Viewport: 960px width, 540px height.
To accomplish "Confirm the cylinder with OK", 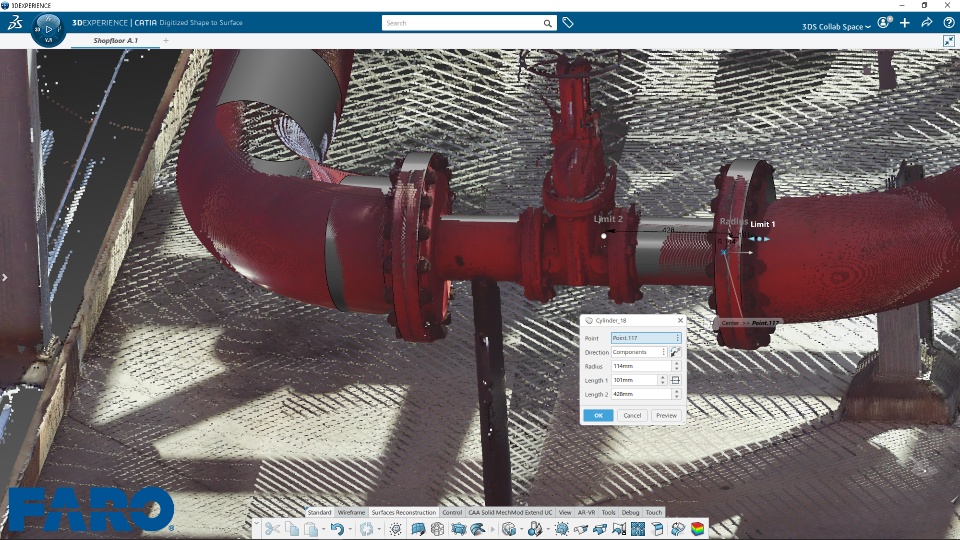I will pos(598,415).
